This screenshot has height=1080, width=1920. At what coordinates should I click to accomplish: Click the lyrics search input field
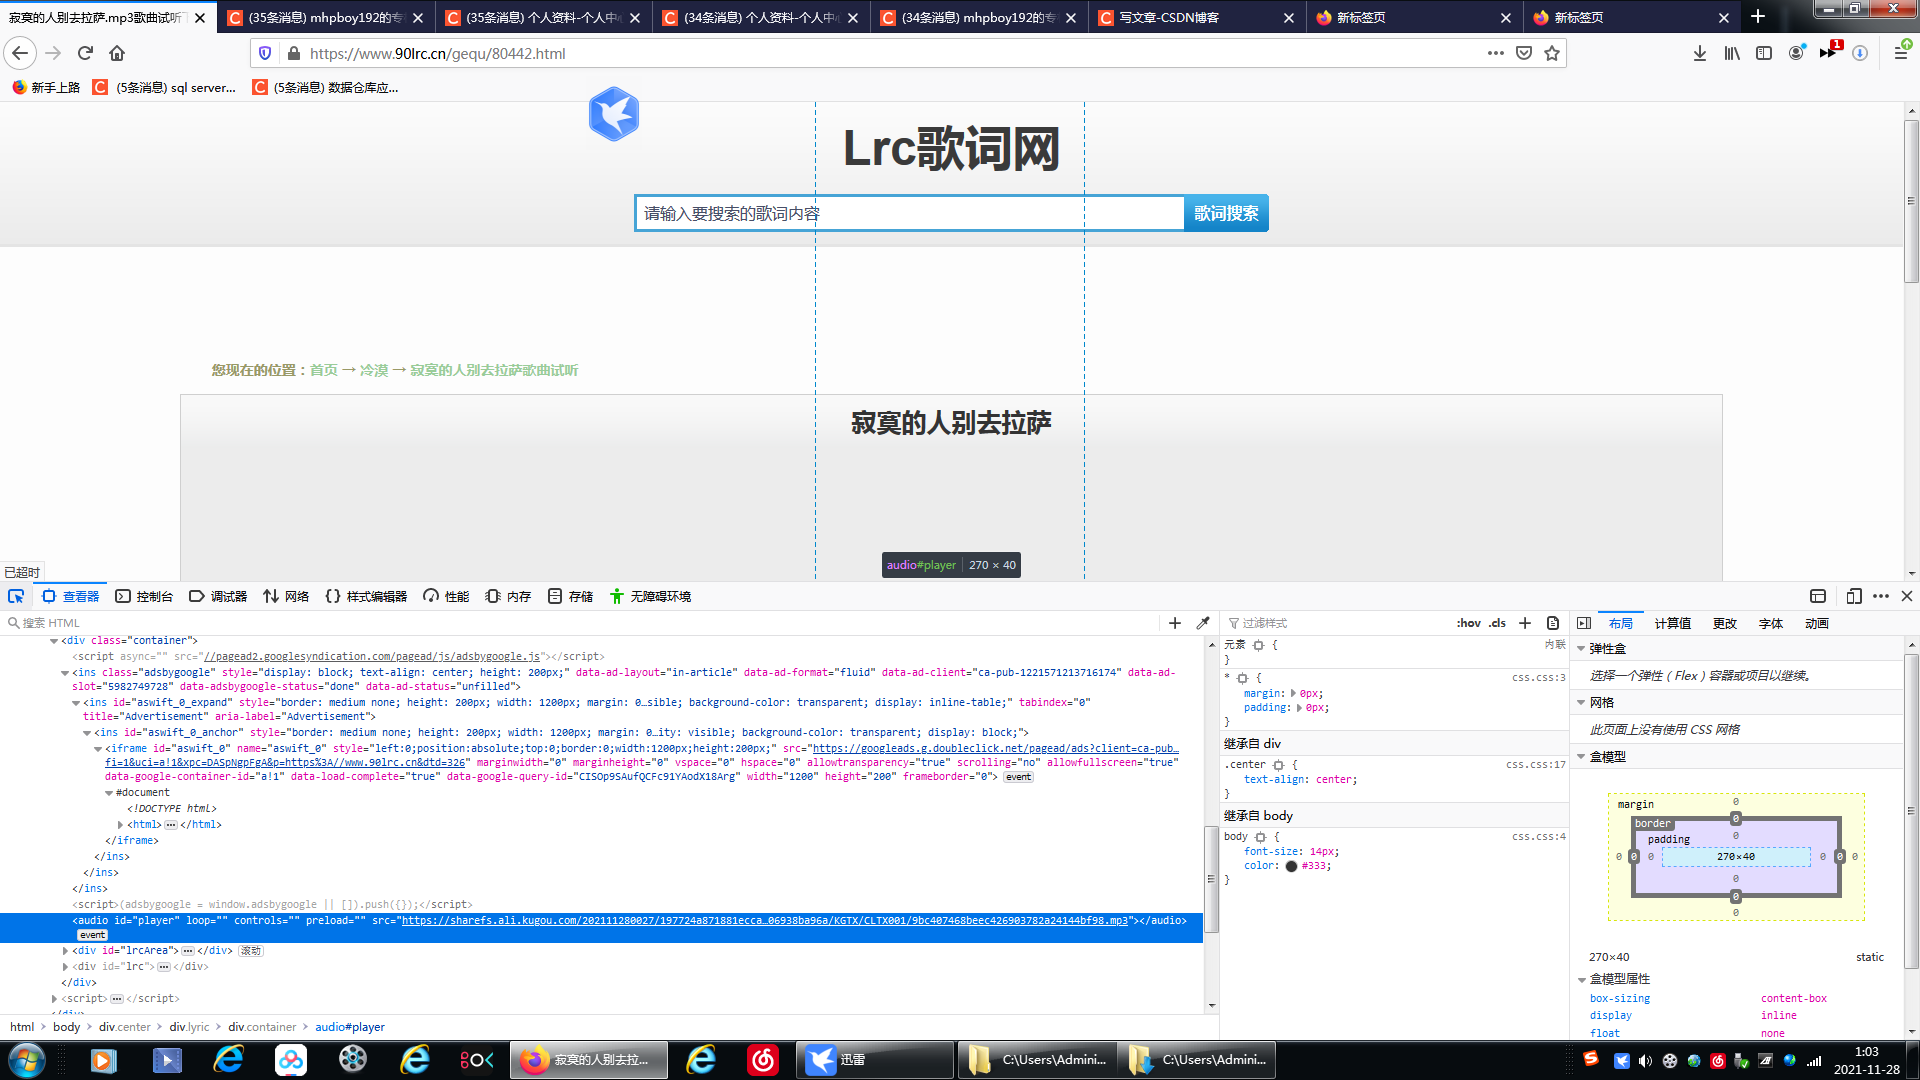tap(909, 213)
